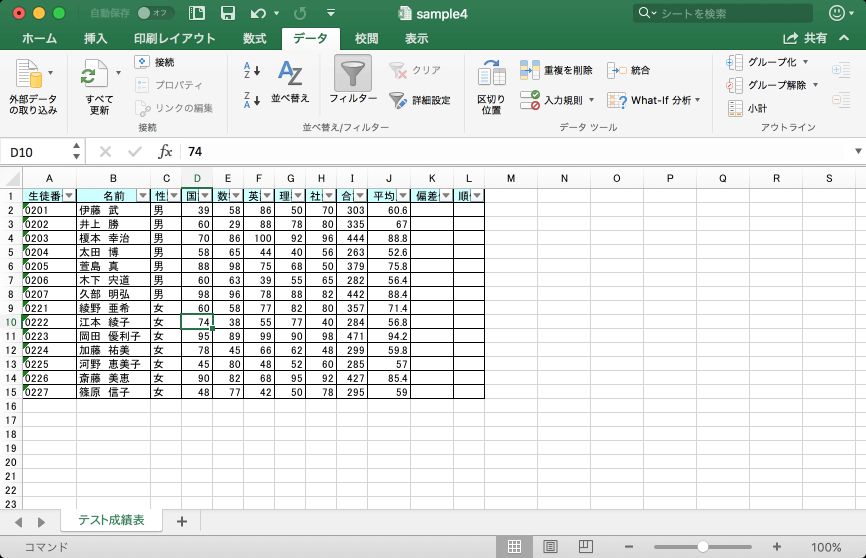
Task: Click the Connections (接続) icon
Action: pos(142,62)
